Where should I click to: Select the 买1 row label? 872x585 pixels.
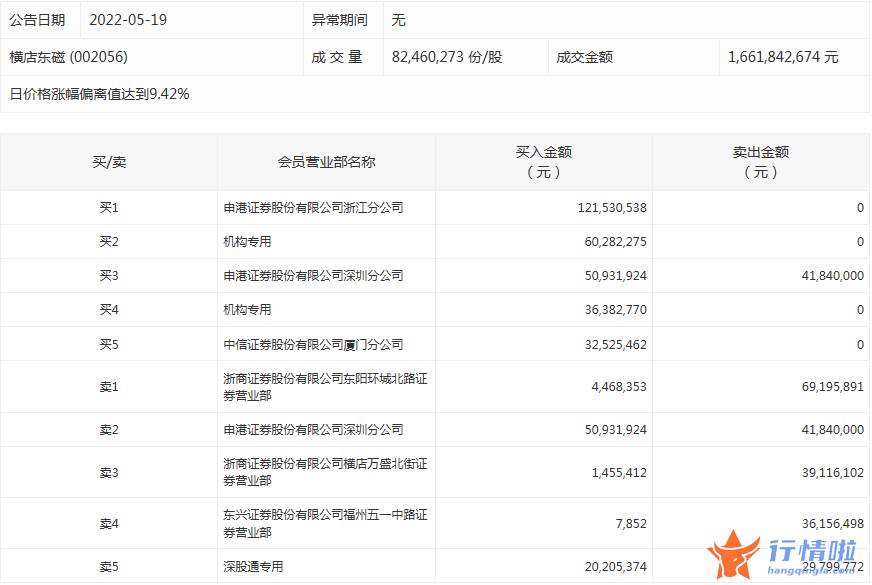pyautogui.click(x=109, y=207)
